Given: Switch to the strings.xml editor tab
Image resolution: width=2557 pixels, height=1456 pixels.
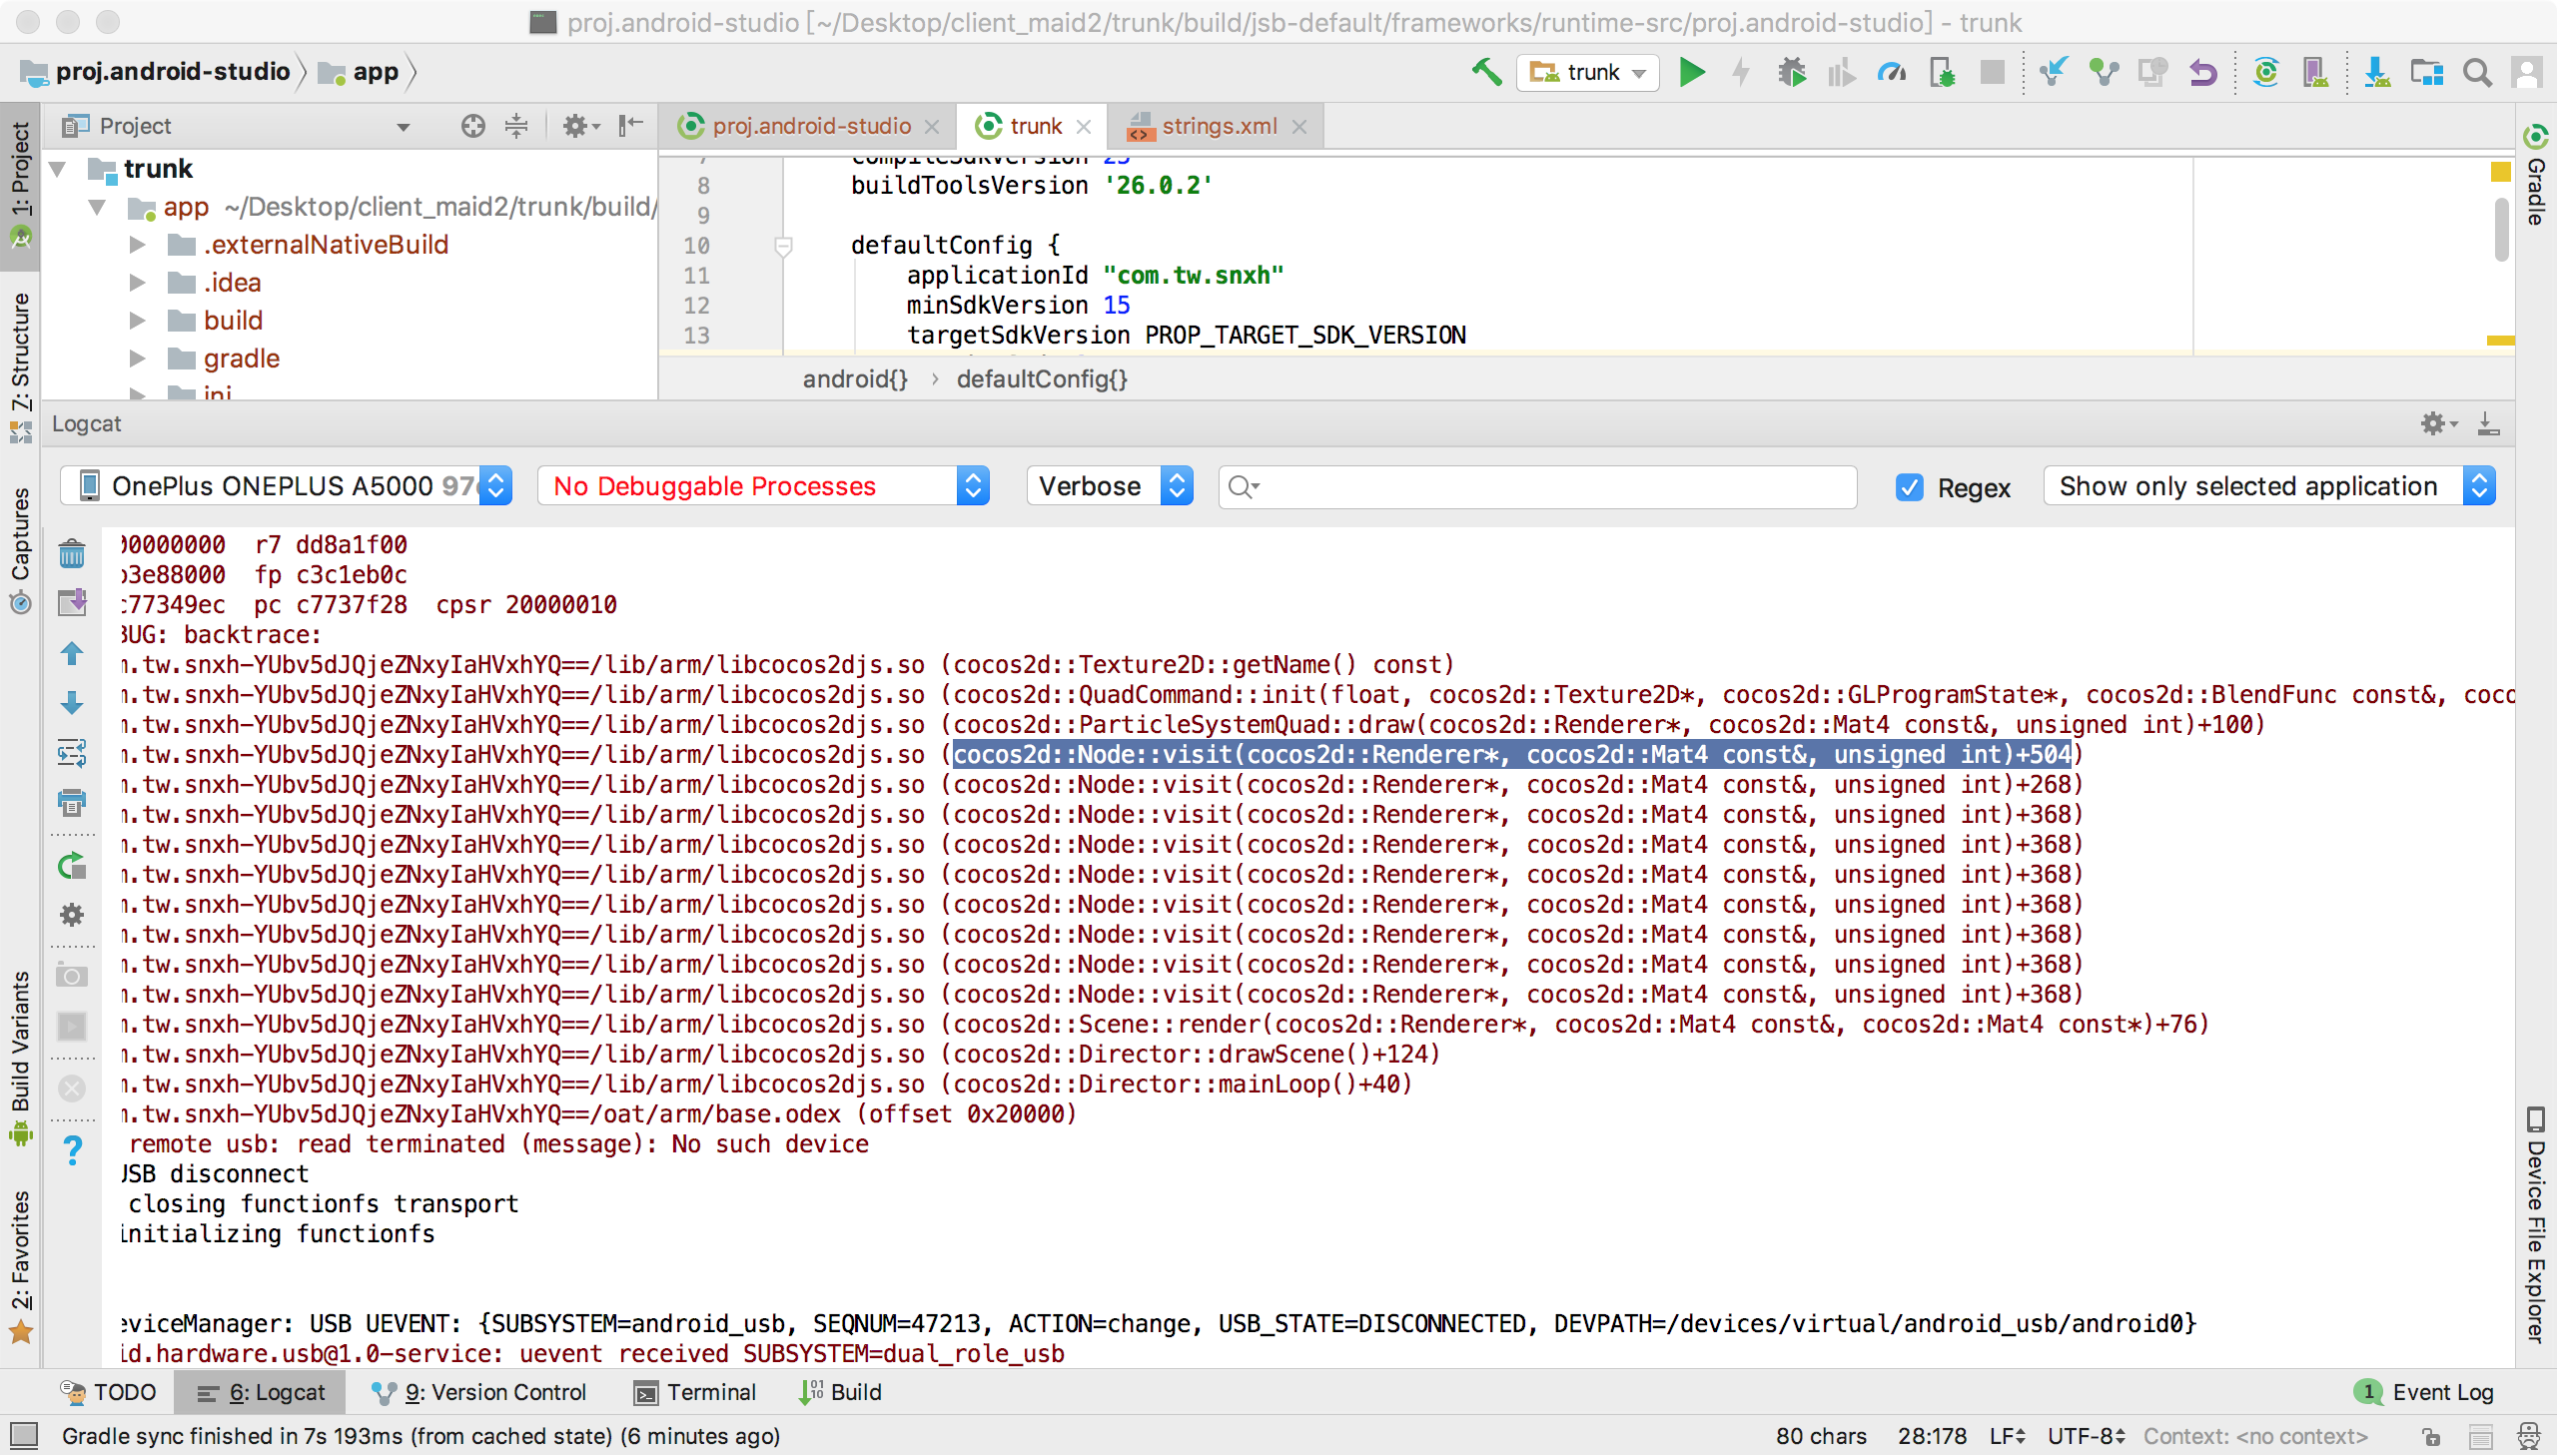Looking at the screenshot, I should click(x=1217, y=126).
